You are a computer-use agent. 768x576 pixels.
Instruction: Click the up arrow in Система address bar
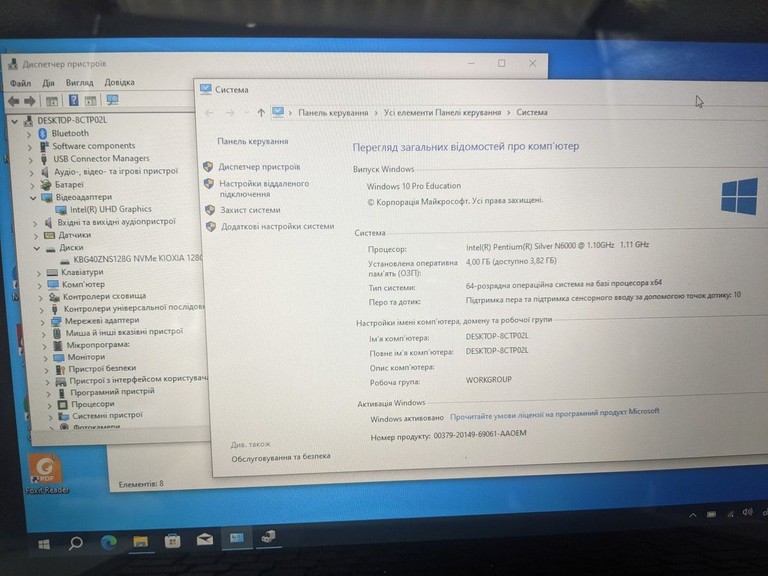[x=261, y=113]
